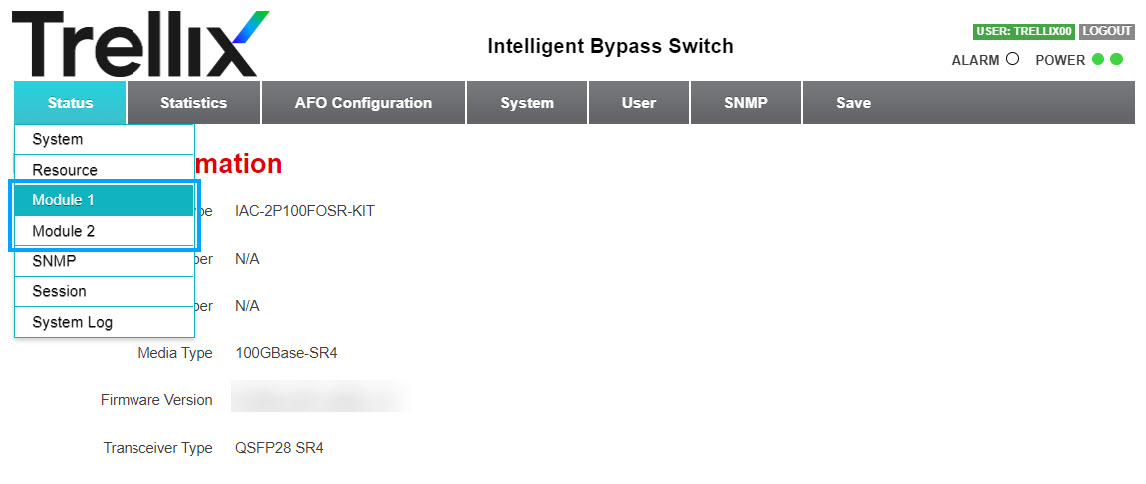Open the Statistics menu
The image size is (1146, 484).
(x=194, y=102)
